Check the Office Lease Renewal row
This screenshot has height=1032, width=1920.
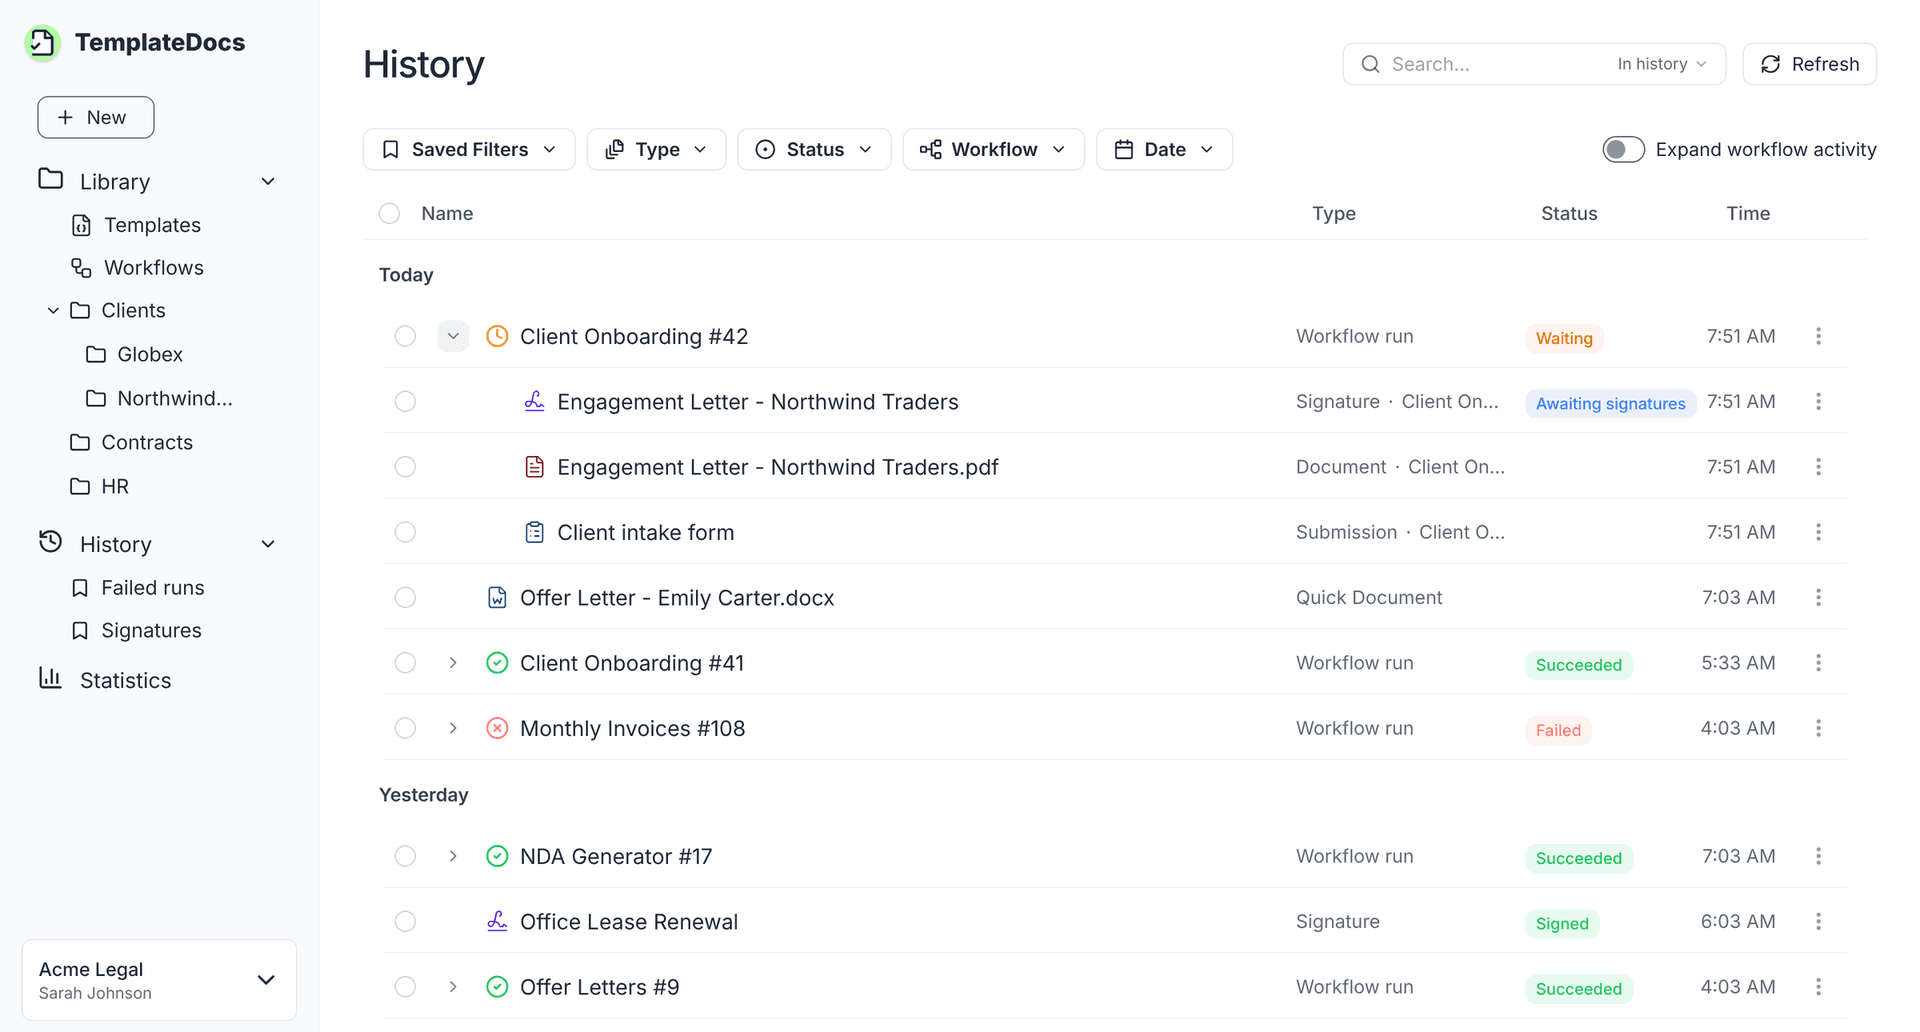pos(405,921)
